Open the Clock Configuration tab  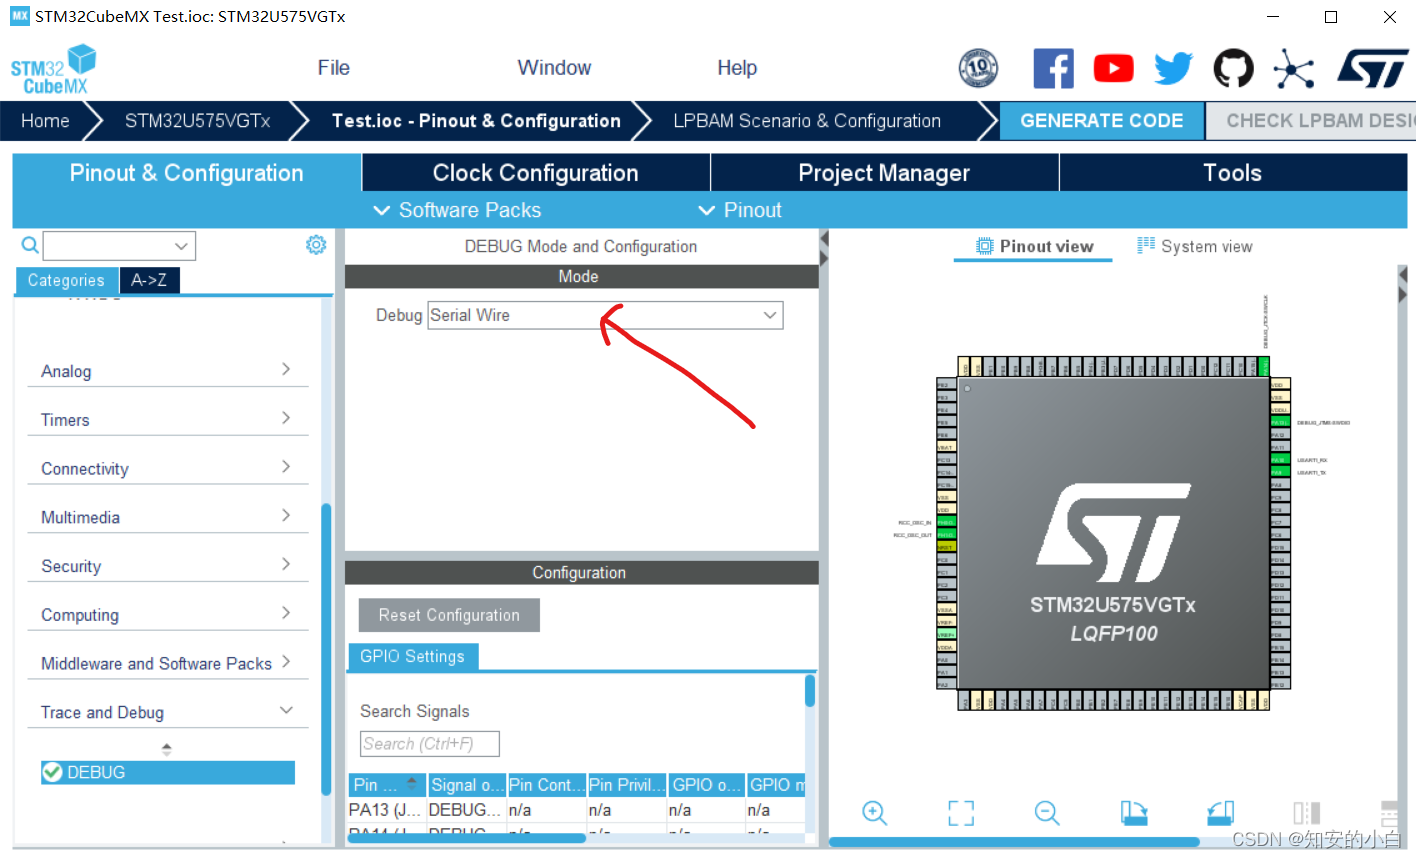(x=536, y=172)
